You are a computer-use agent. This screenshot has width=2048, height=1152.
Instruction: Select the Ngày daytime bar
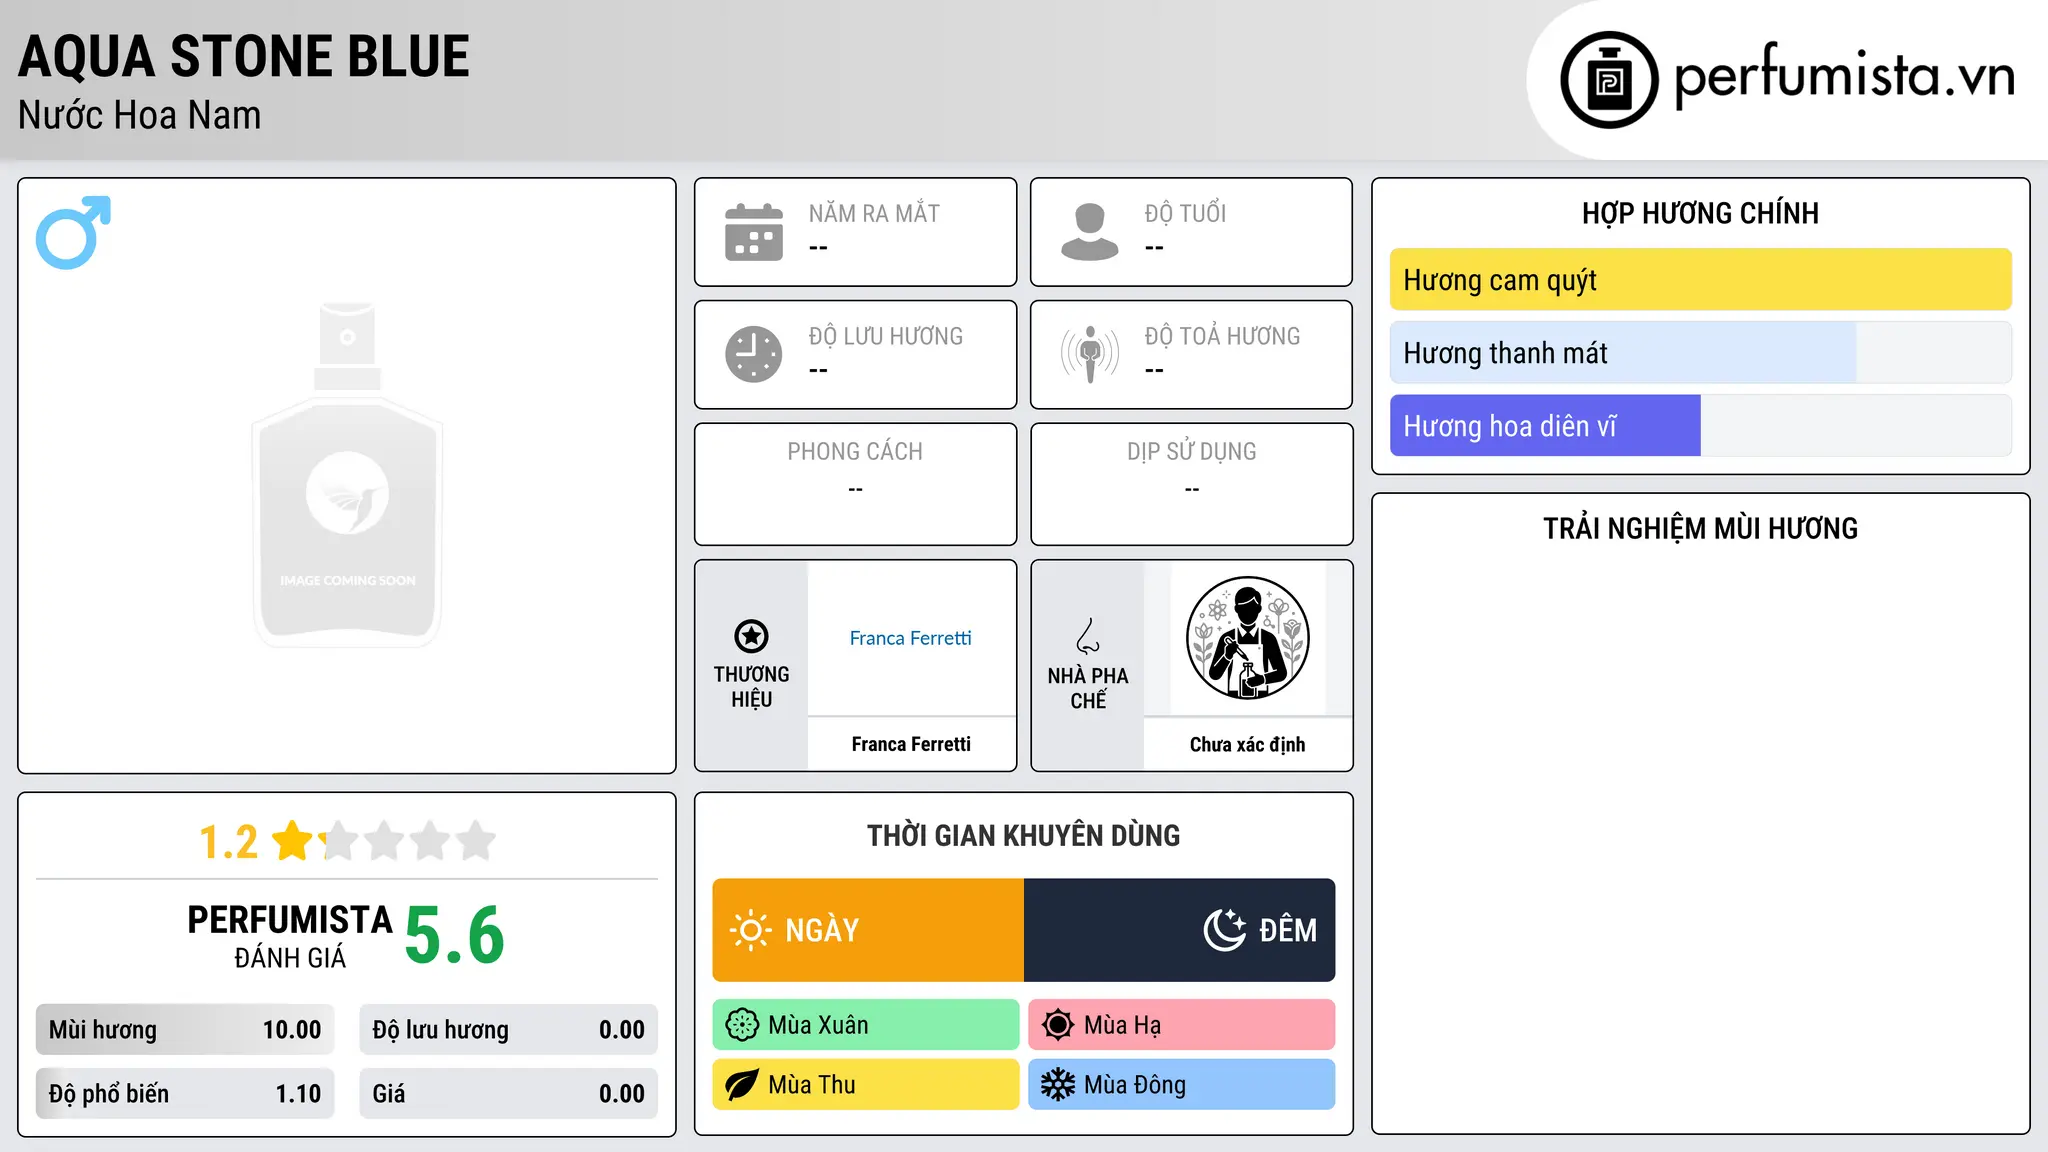coord(868,930)
